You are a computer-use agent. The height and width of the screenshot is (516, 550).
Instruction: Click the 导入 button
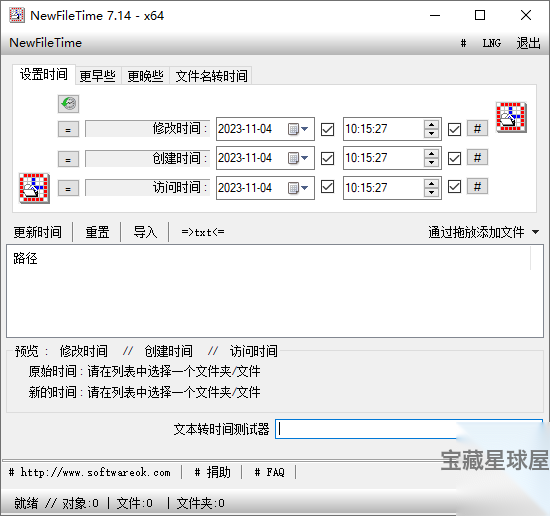pos(145,232)
